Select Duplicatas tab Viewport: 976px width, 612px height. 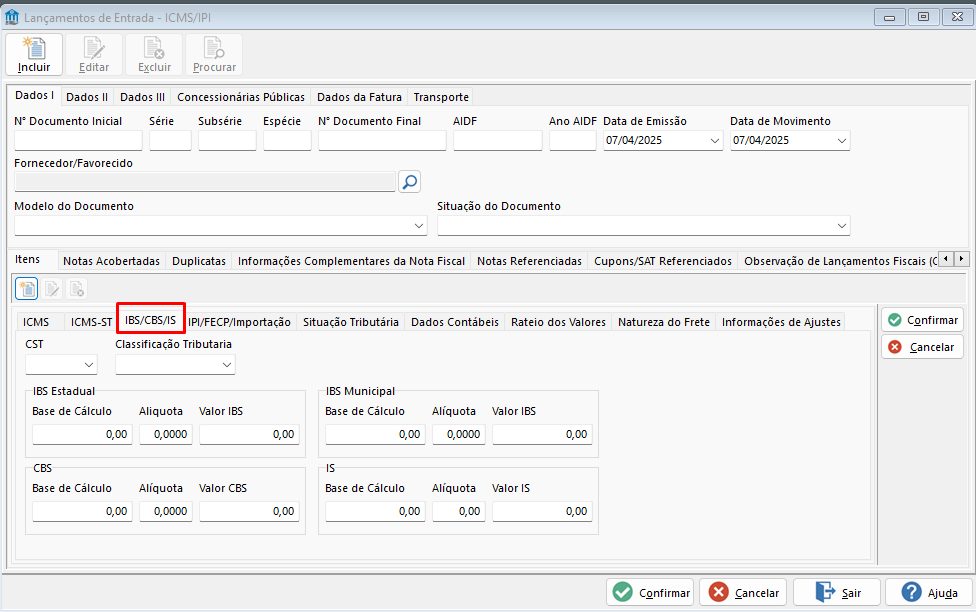coord(199,261)
